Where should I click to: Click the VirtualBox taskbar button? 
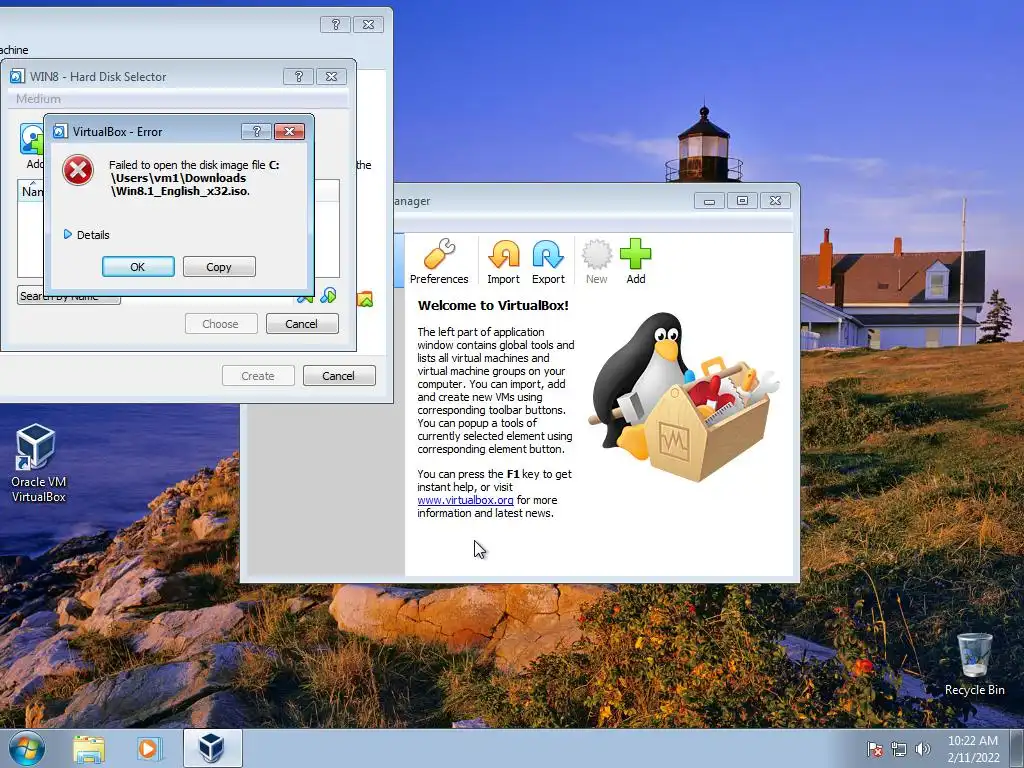click(x=212, y=748)
